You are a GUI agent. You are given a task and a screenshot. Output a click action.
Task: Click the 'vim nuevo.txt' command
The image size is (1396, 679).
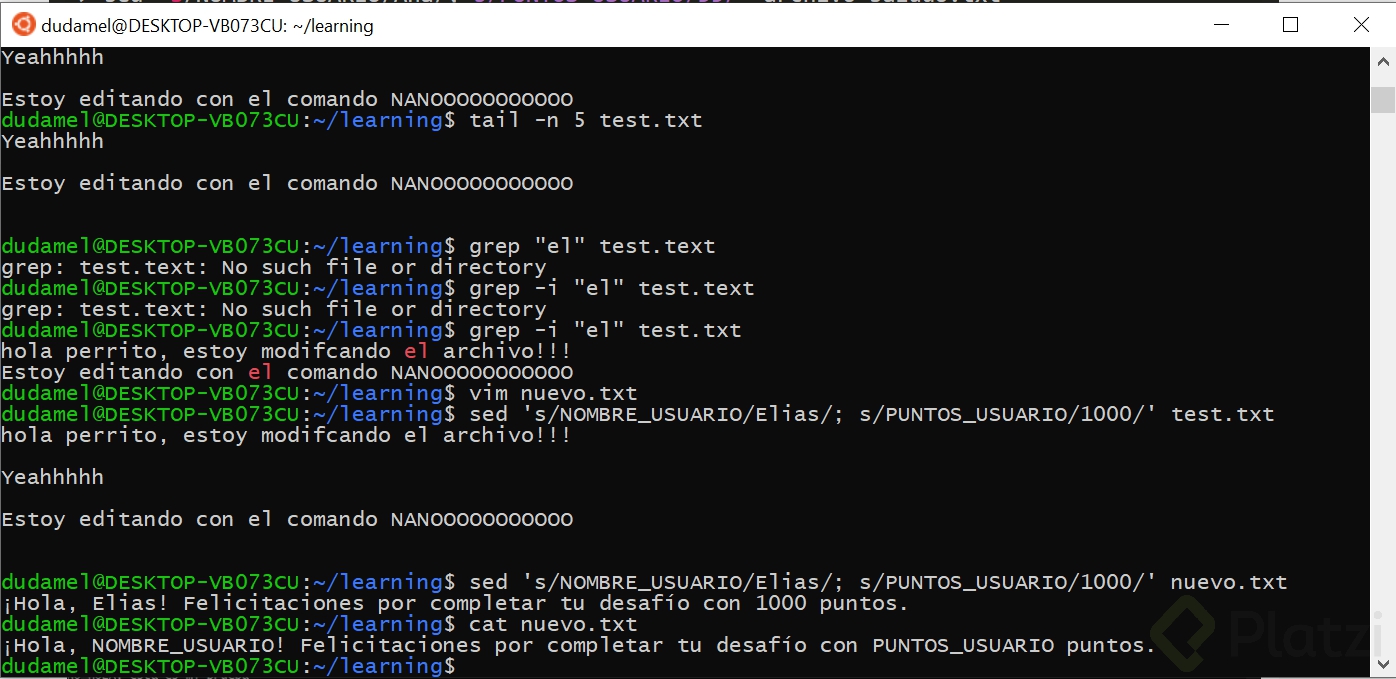pos(553,393)
